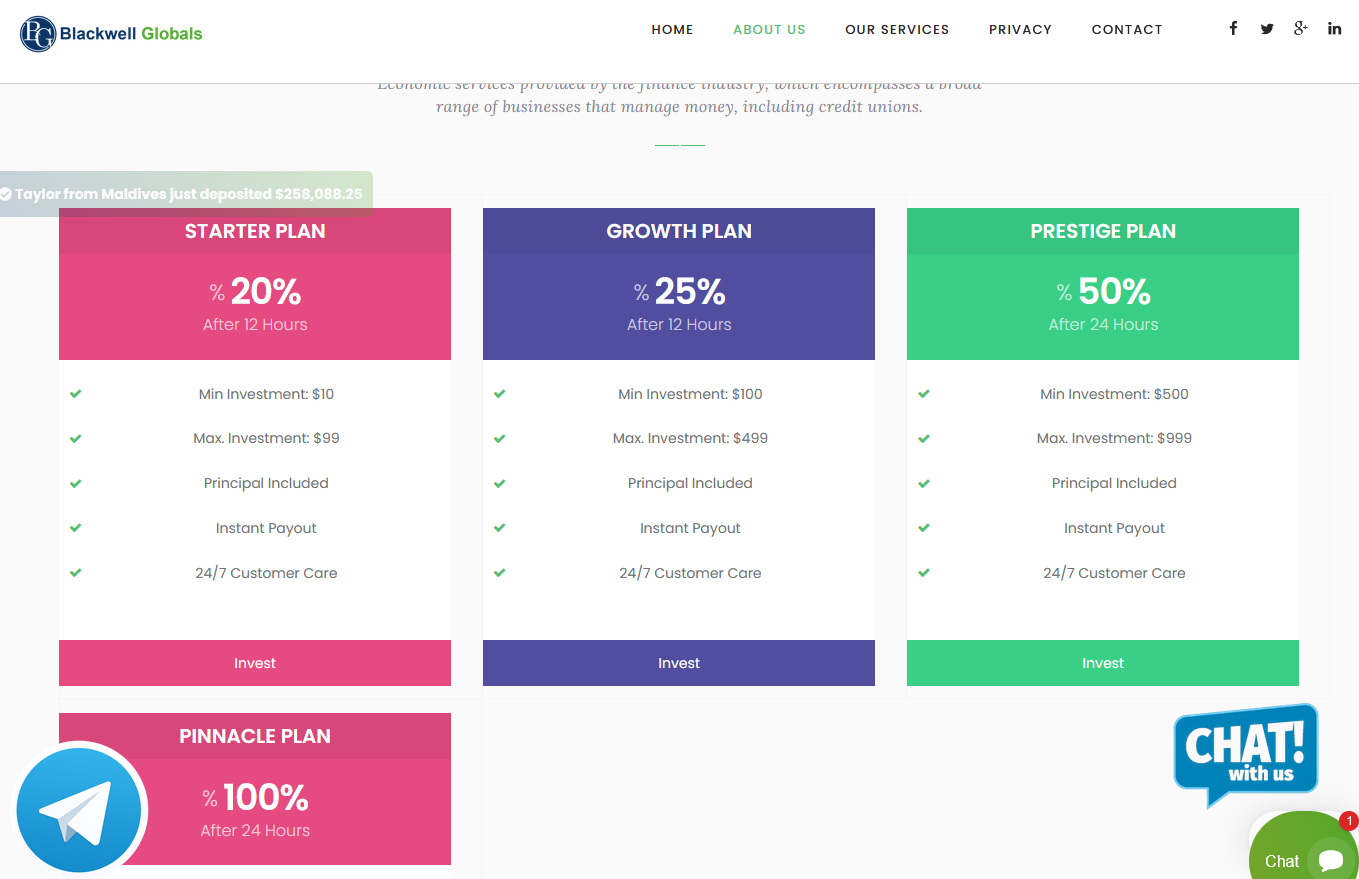Click 'Min Investment: $500' text
The height and width of the screenshot is (879, 1359).
point(1114,394)
